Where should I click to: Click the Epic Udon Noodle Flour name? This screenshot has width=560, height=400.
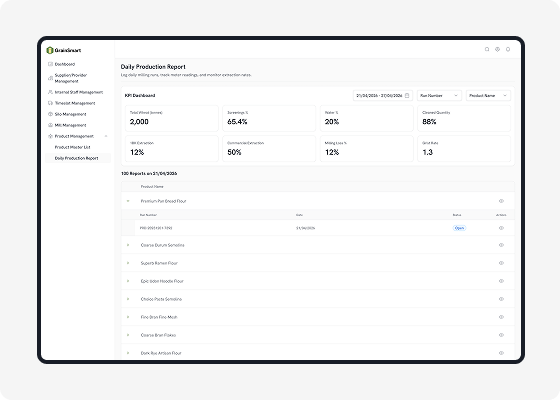point(162,281)
